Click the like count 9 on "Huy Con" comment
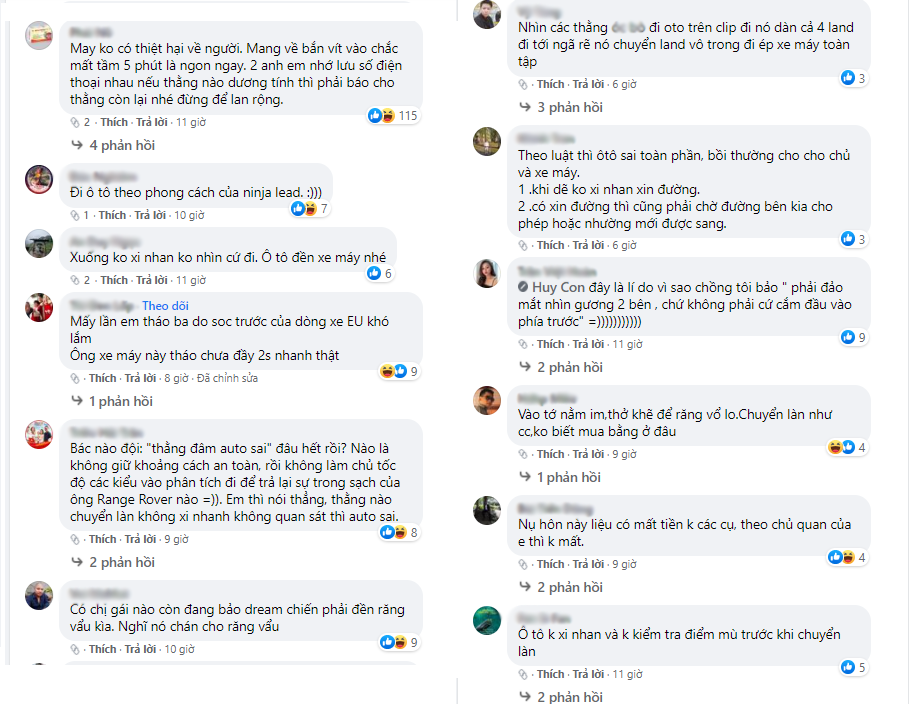 [x=854, y=337]
